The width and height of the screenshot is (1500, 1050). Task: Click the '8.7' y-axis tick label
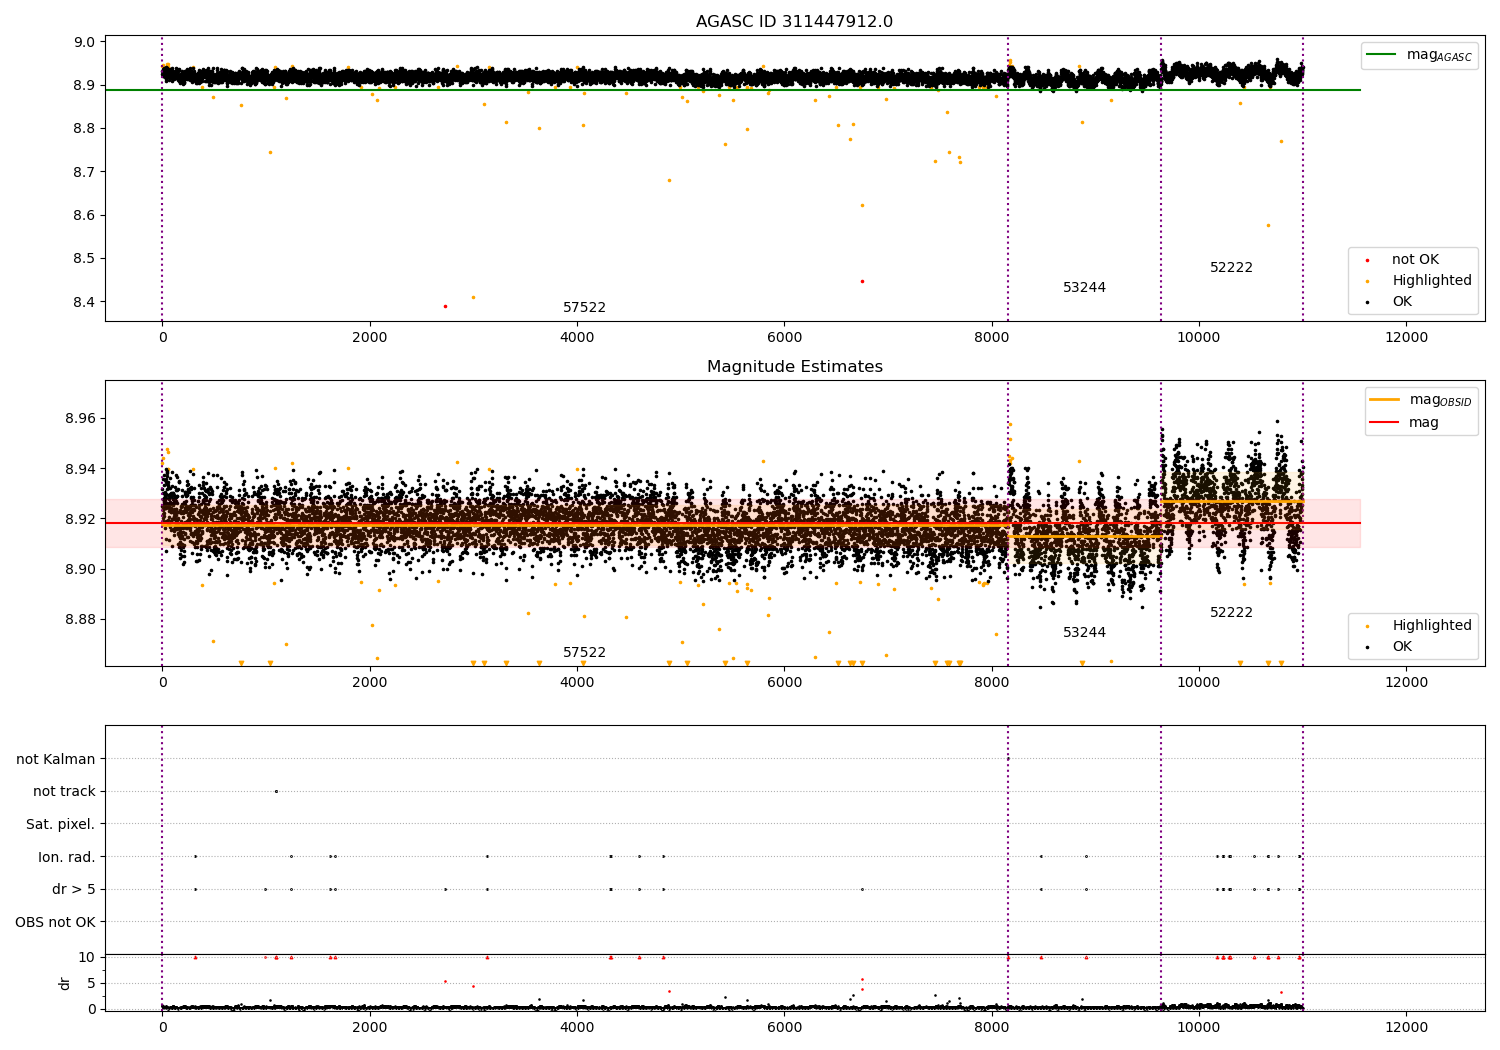pyautogui.click(x=85, y=172)
